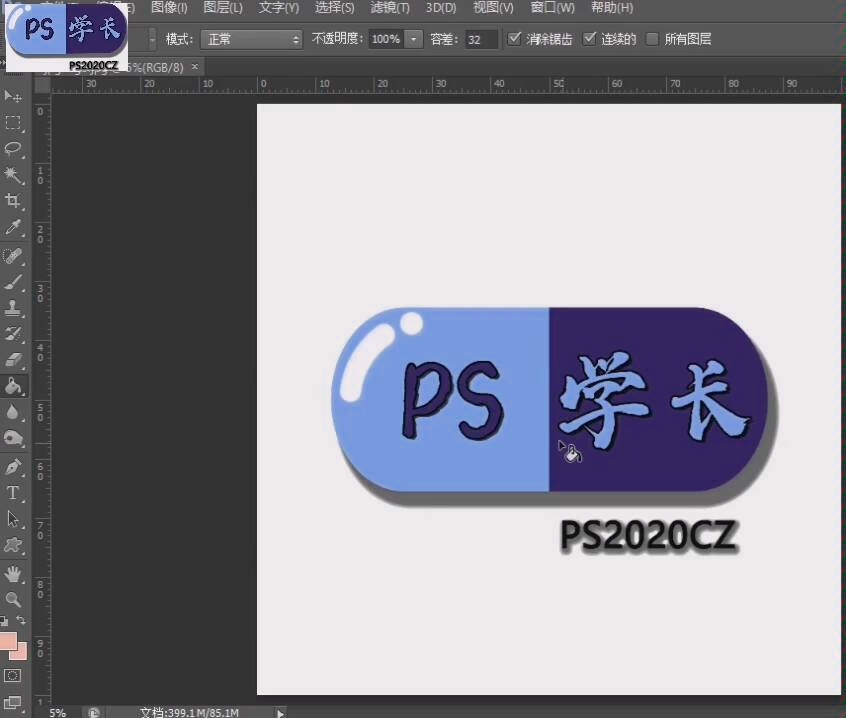Open the 不透明度 opacity dropdown
Viewport: 846px width, 718px height.
click(x=413, y=39)
